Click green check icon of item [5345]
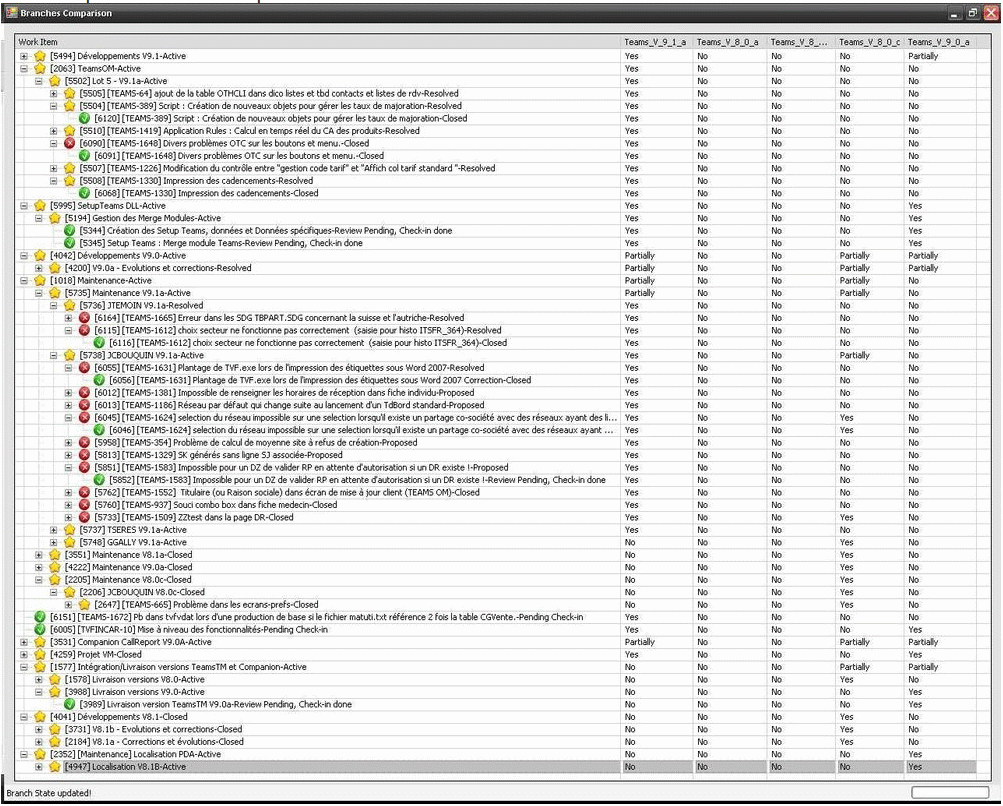The height and width of the screenshot is (806, 1003). point(70,243)
